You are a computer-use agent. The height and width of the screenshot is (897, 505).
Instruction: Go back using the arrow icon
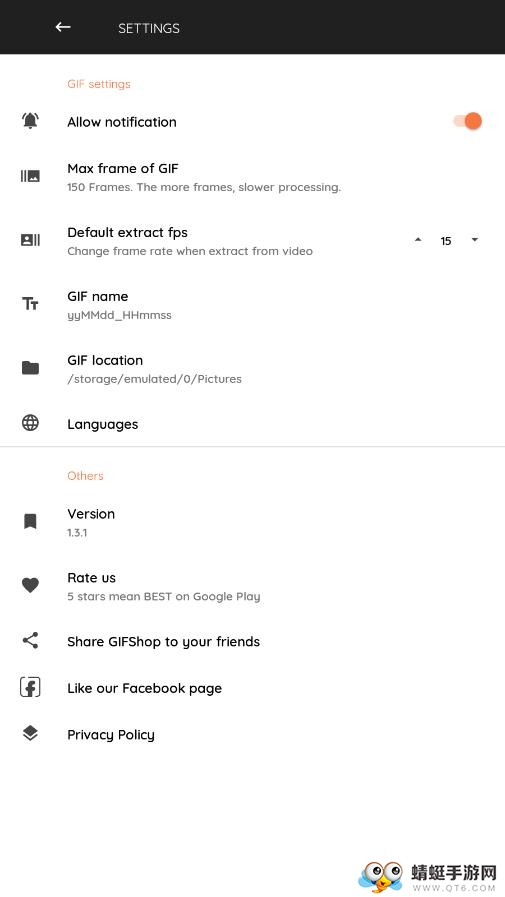[x=63, y=27]
